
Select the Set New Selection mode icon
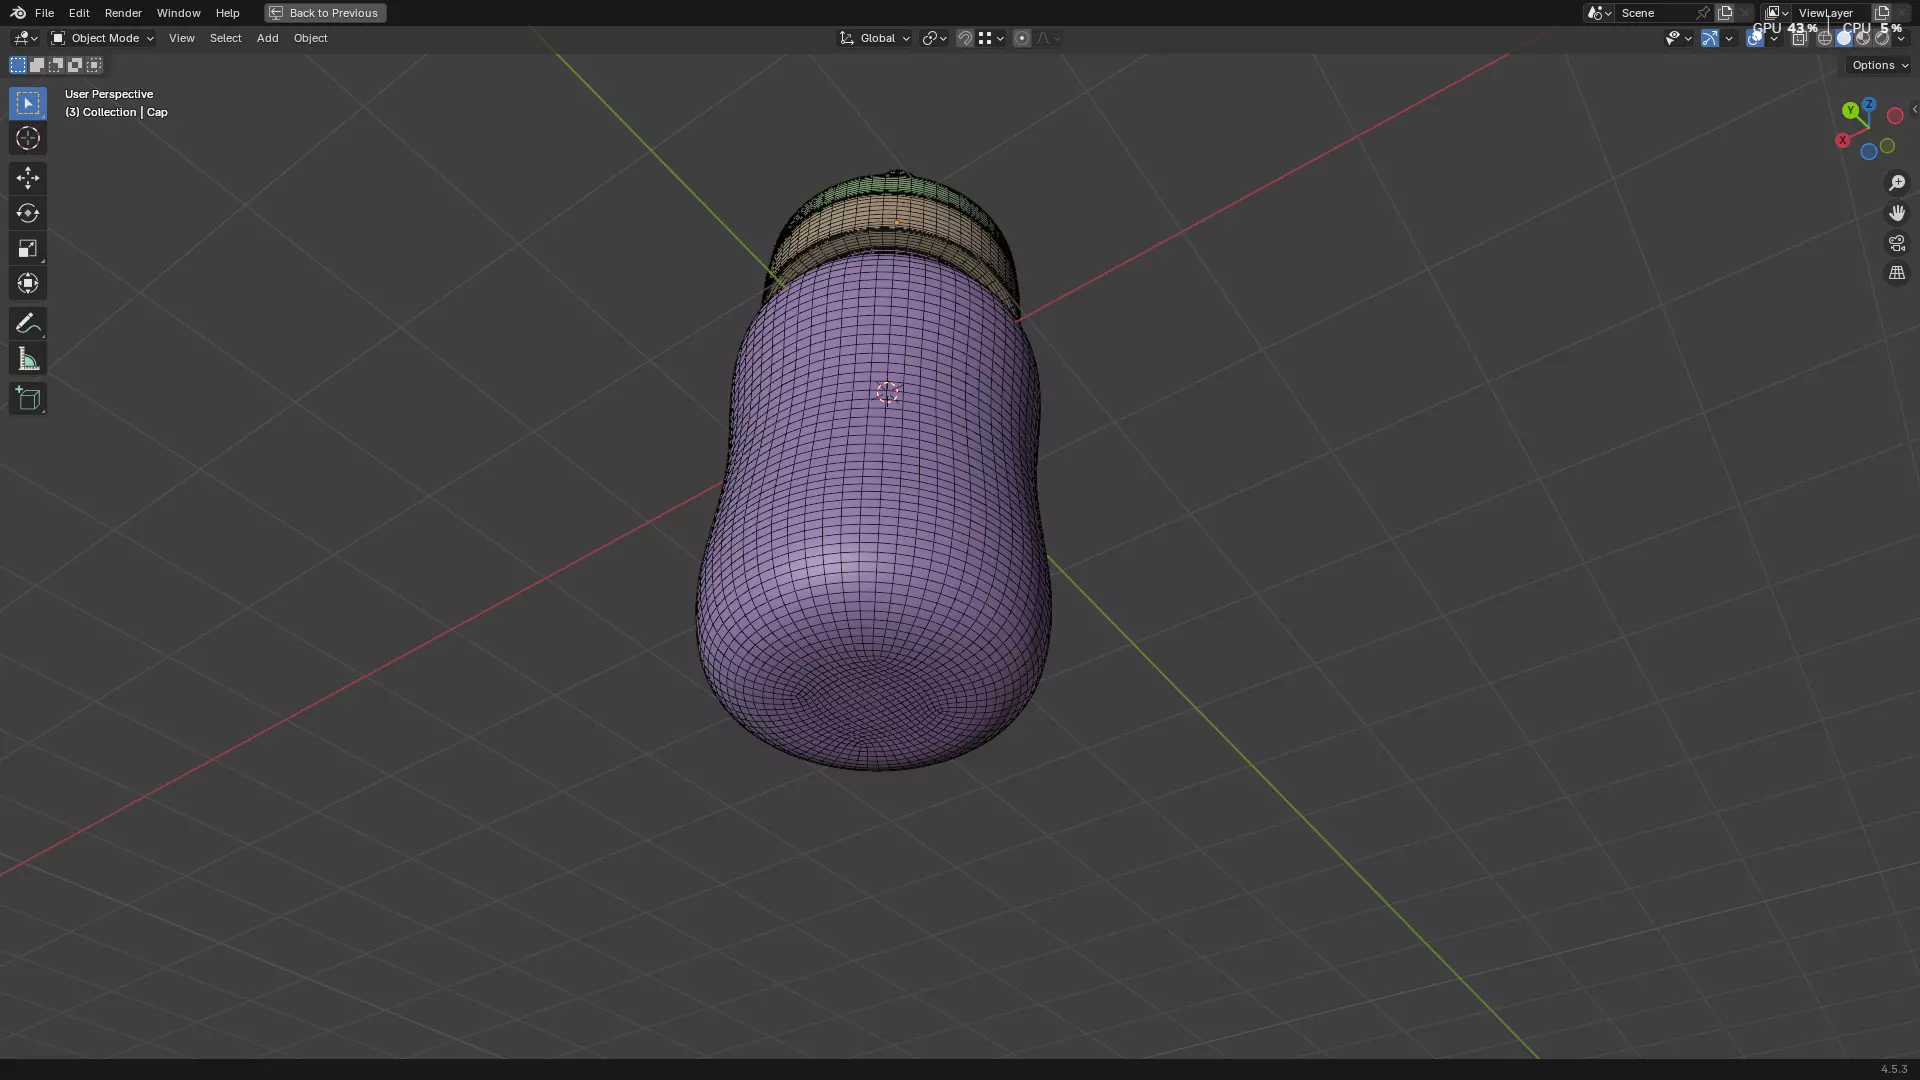[18, 65]
